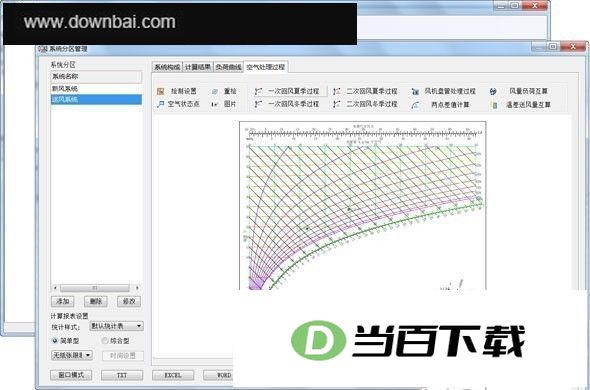The height and width of the screenshot is (390, 590).
Task: Switch to the 计算结果 tab
Action: tap(198, 67)
